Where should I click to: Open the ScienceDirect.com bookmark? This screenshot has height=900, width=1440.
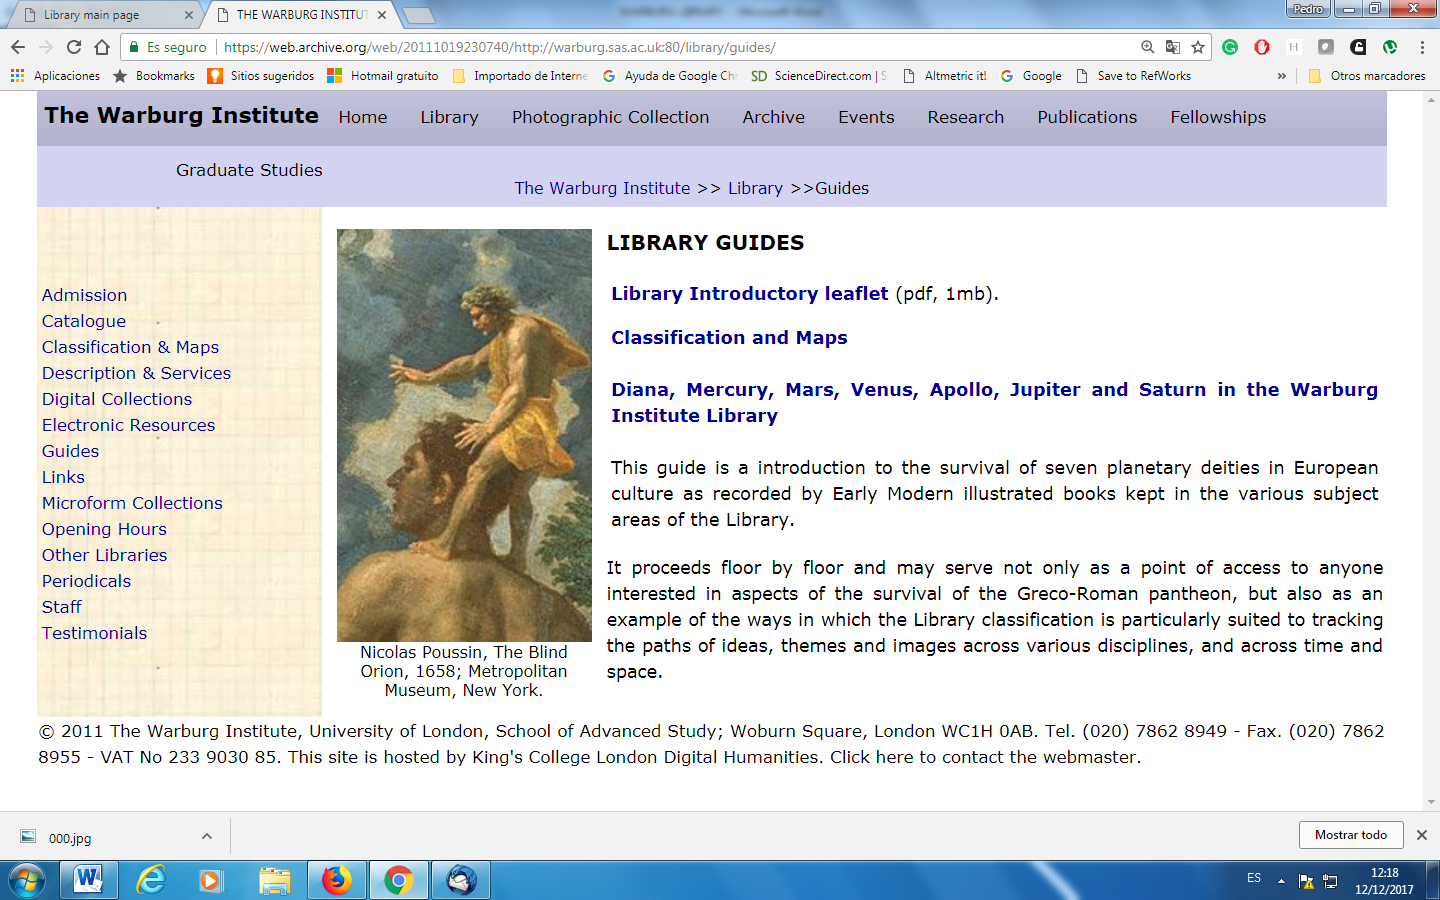(x=818, y=76)
